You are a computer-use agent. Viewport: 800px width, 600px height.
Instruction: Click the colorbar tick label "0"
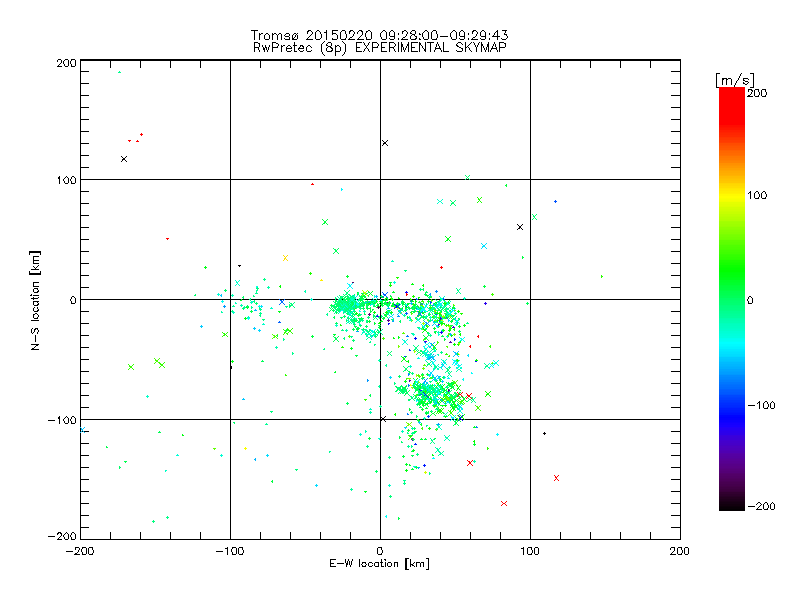pyautogui.click(x=750, y=300)
